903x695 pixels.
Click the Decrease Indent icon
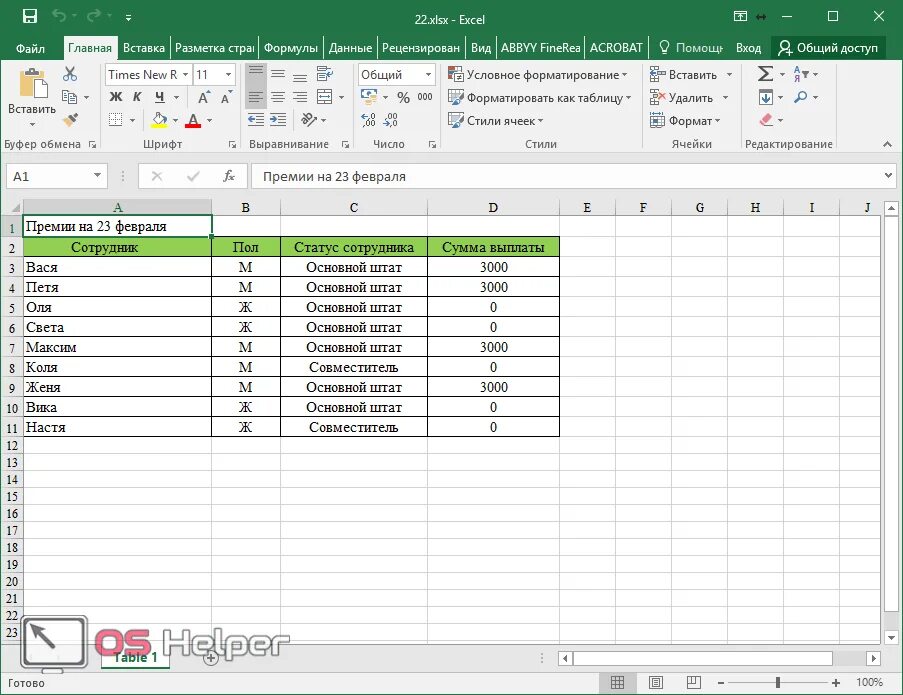pos(256,120)
